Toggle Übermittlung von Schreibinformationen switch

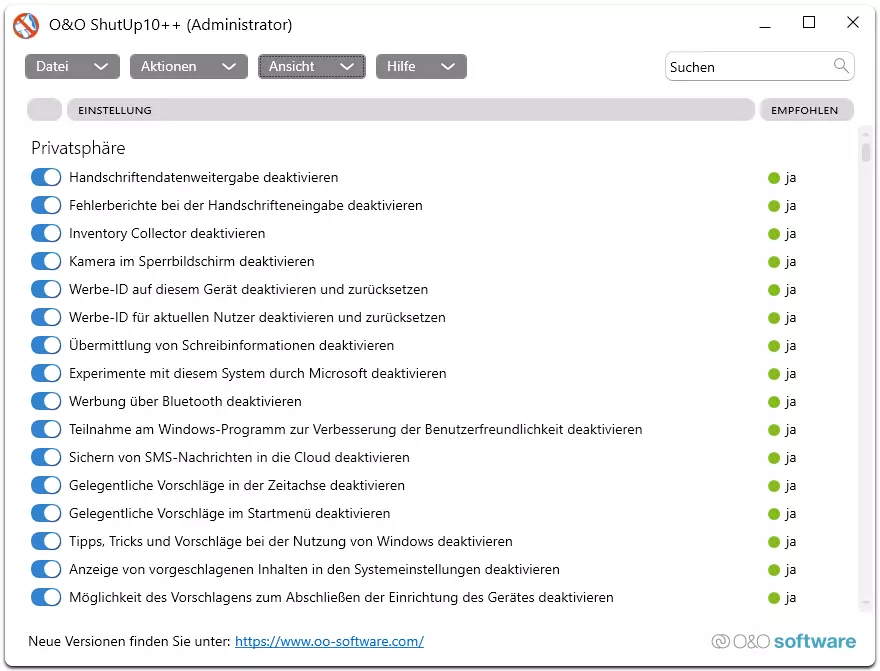(46, 346)
